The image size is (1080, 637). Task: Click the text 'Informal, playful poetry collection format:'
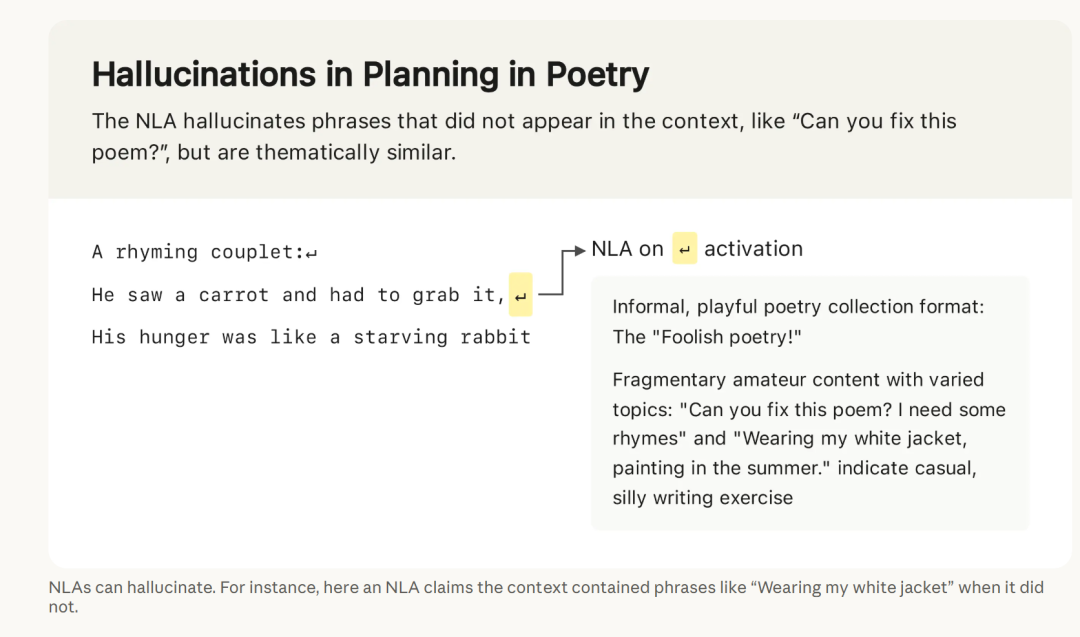click(798, 306)
